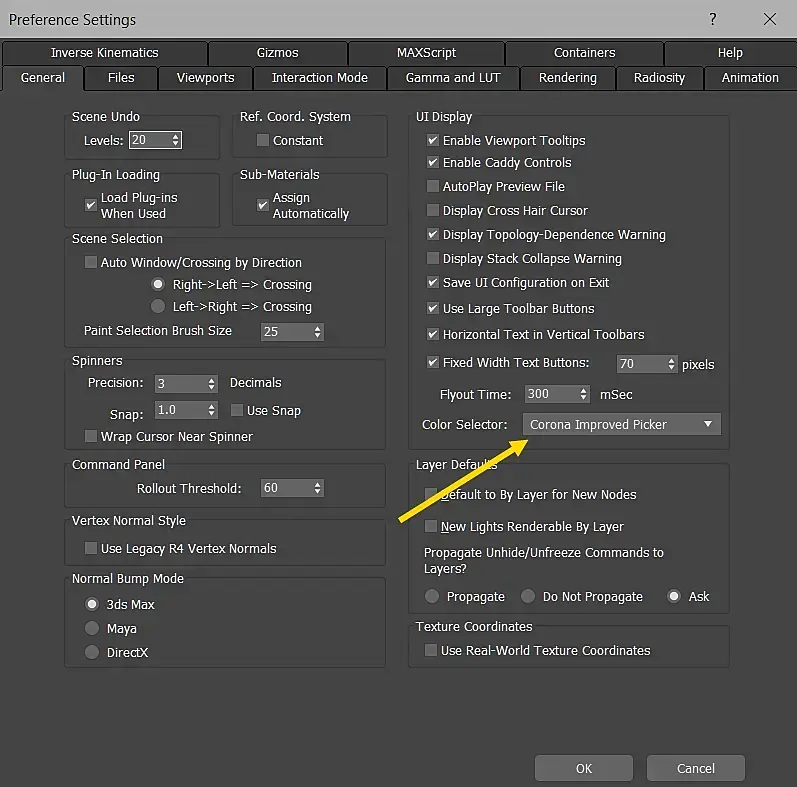Toggle Display Cross Hair Cursor checkbox
The width and height of the screenshot is (797, 787).
coord(433,211)
